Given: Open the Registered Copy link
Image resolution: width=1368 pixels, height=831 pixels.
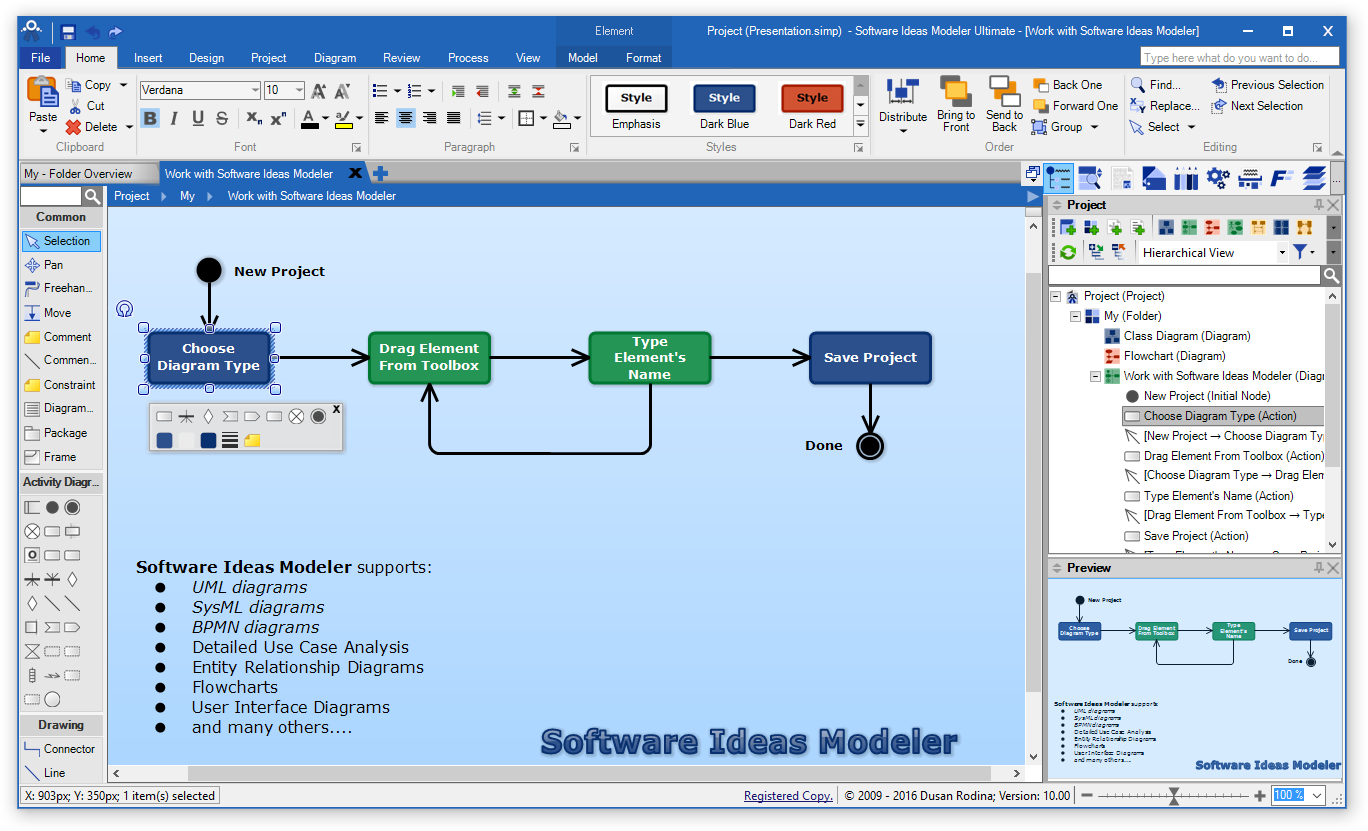Looking at the screenshot, I should (x=788, y=796).
